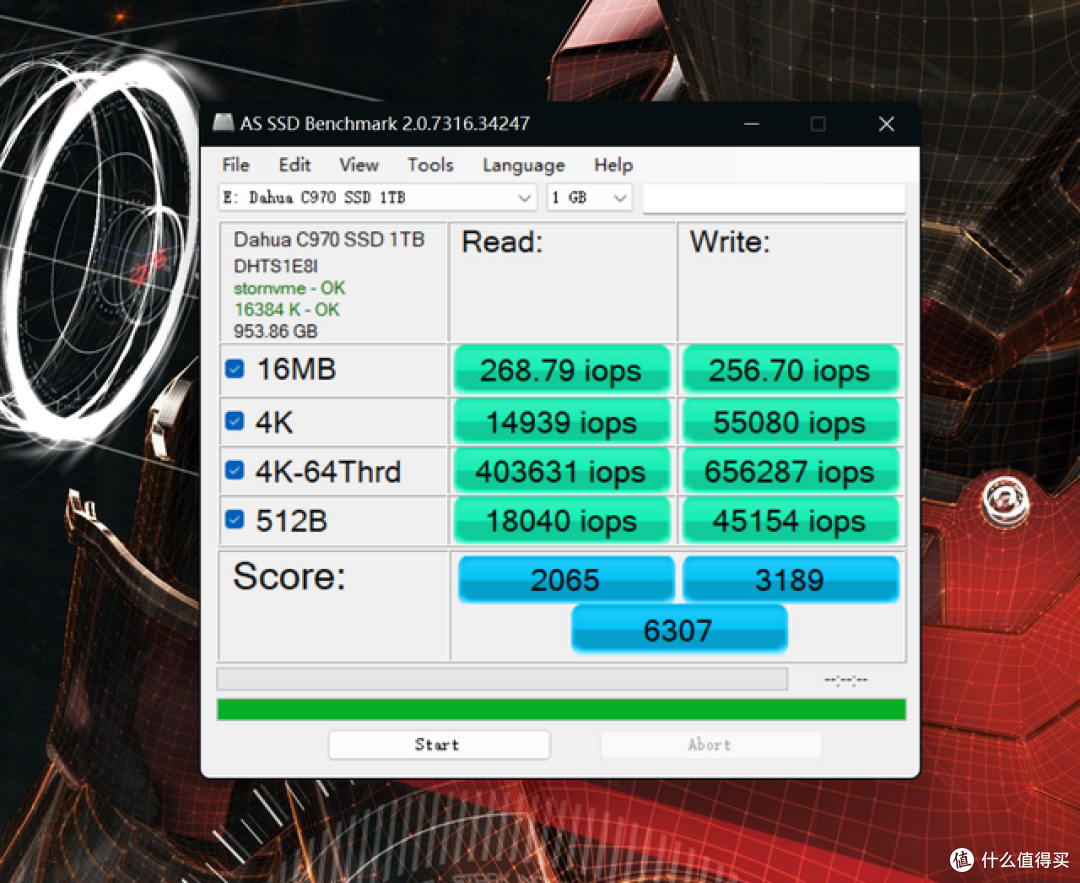
Task: Open the Edit menu
Action: point(295,165)
